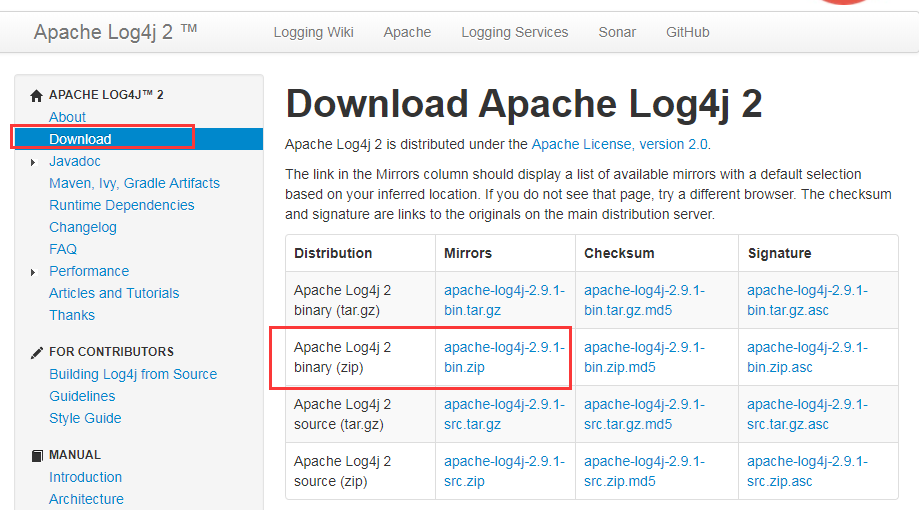Open the Thanks sidebar link
The image size is (919, 510).
pyautogui.click(x=72, y=315)
